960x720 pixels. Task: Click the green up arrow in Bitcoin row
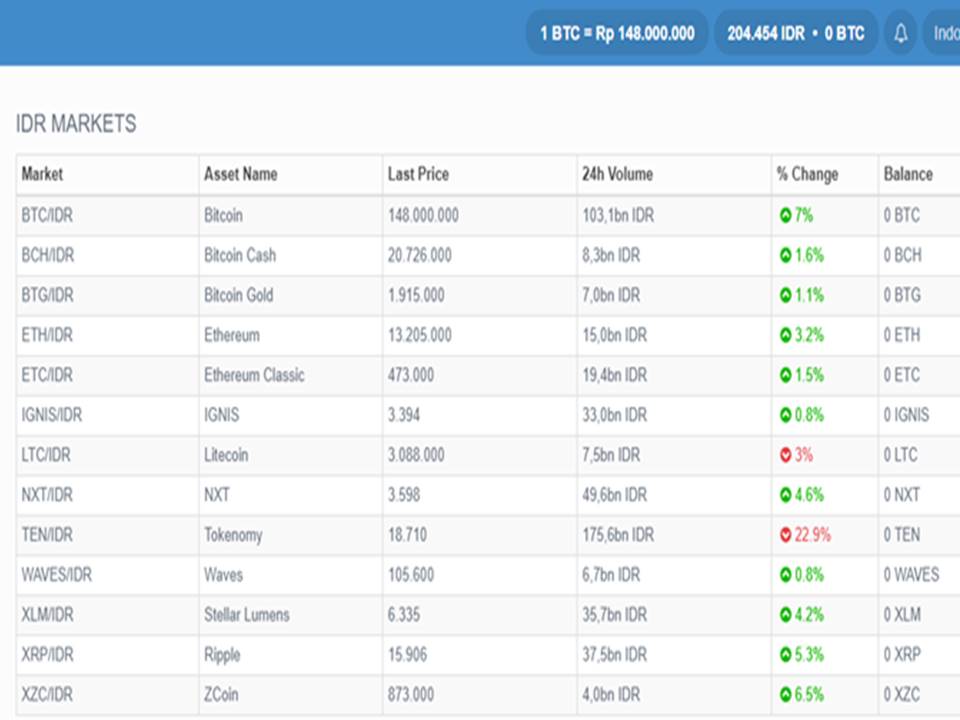pyautogui.click(x=786, y=216)
